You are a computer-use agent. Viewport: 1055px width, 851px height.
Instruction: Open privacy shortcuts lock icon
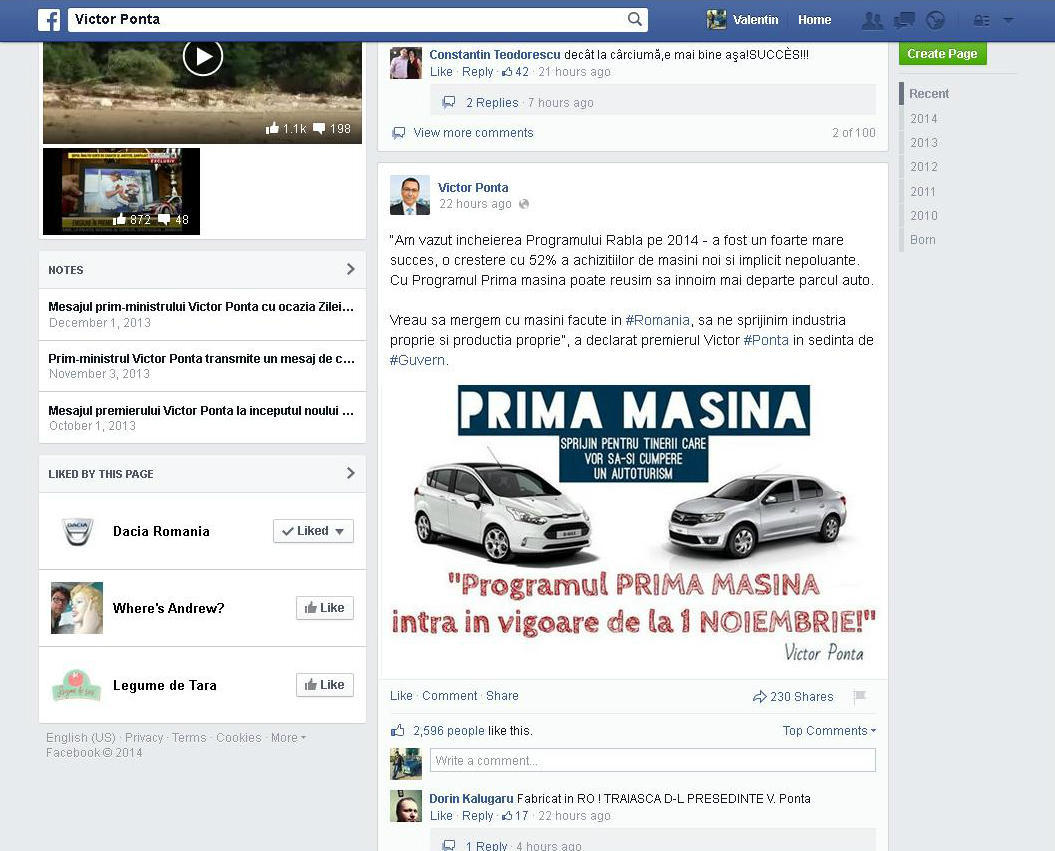(x=981, y=21)
